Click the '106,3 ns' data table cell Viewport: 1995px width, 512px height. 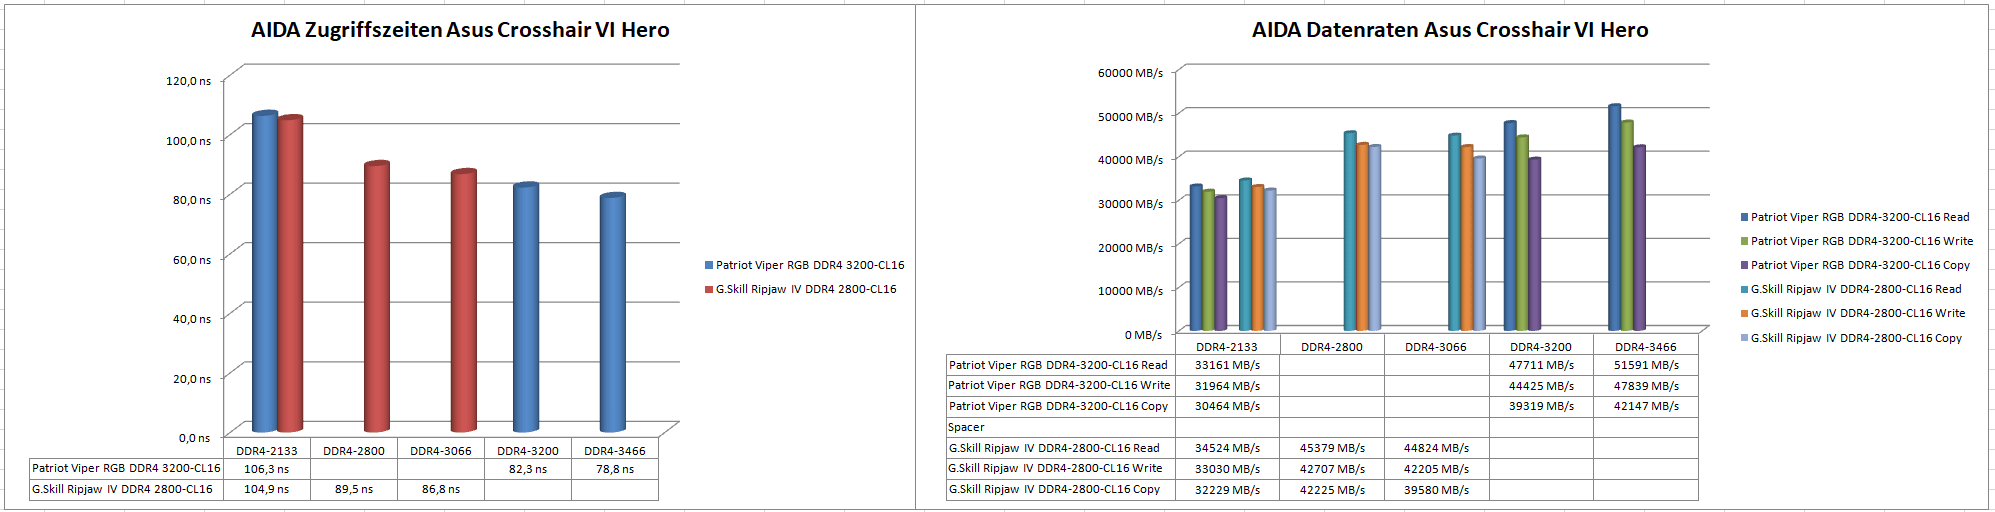pyautogui.click(x=267, y=469)
